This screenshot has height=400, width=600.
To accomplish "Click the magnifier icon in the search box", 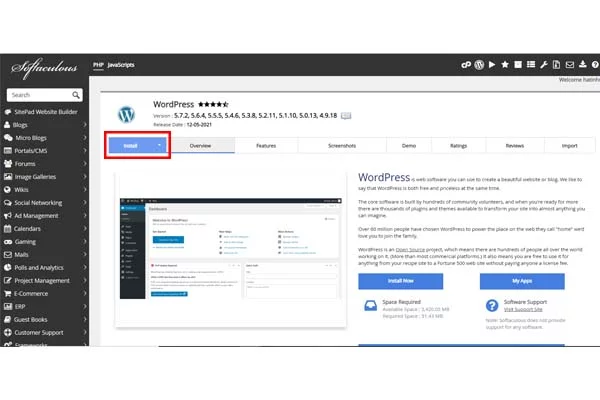I will tap(76, 95).
